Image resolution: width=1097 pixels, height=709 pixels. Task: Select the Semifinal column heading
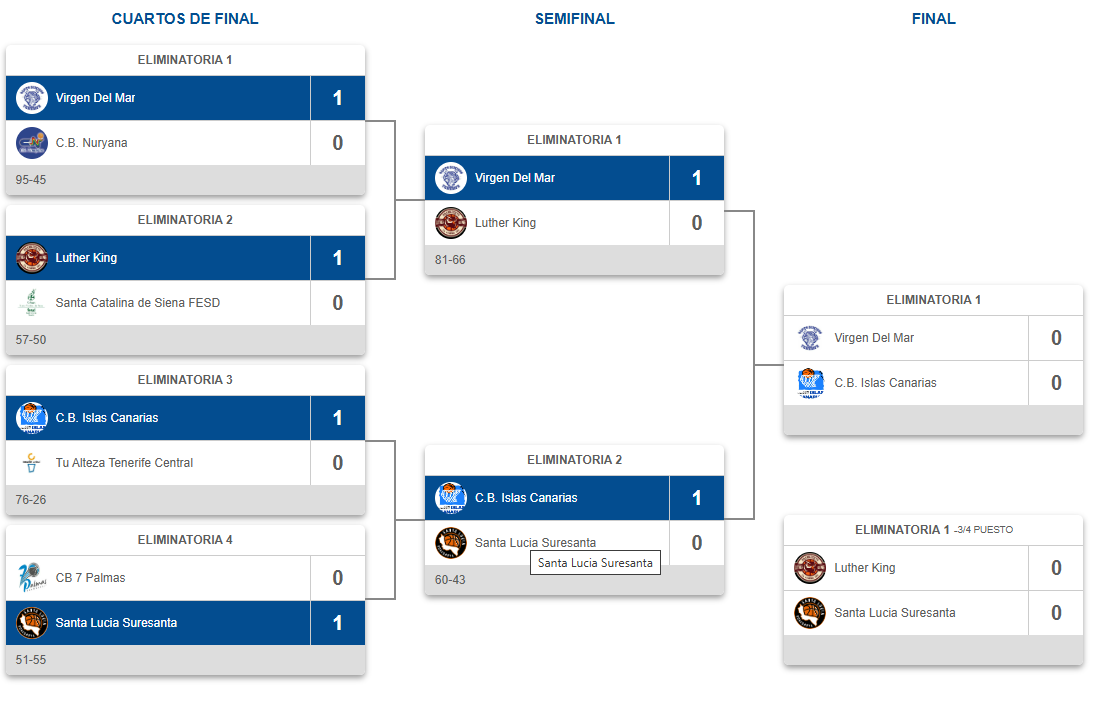pos(574,19)
